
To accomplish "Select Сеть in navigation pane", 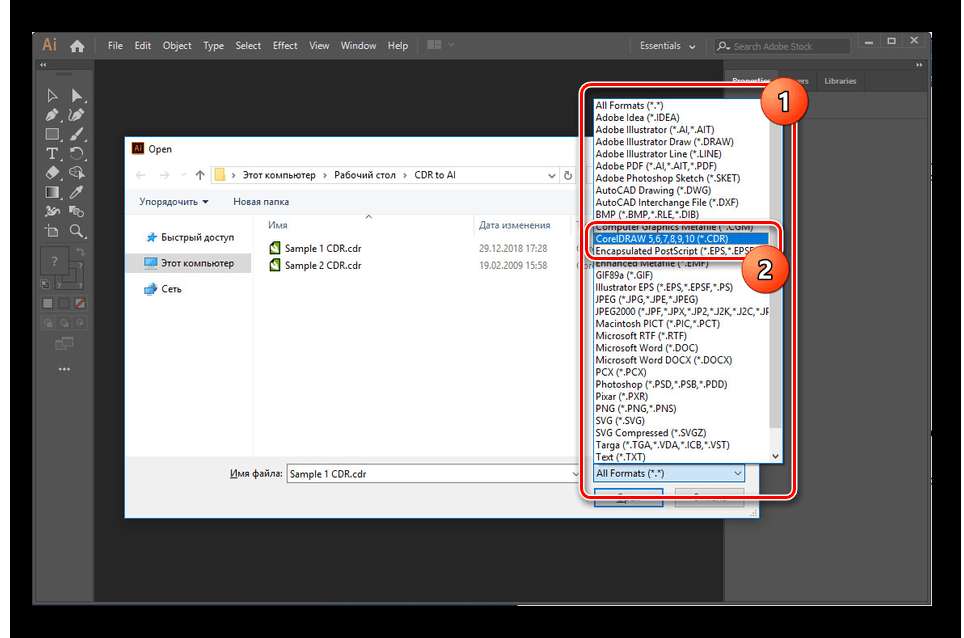I will click(163, 289).
